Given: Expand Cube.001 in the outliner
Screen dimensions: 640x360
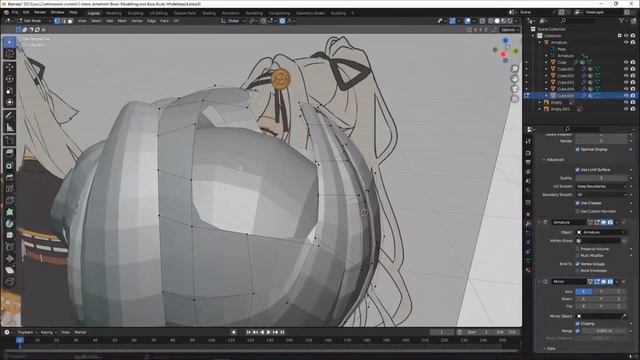Looking at the screenshot, I should click(546, 69).
